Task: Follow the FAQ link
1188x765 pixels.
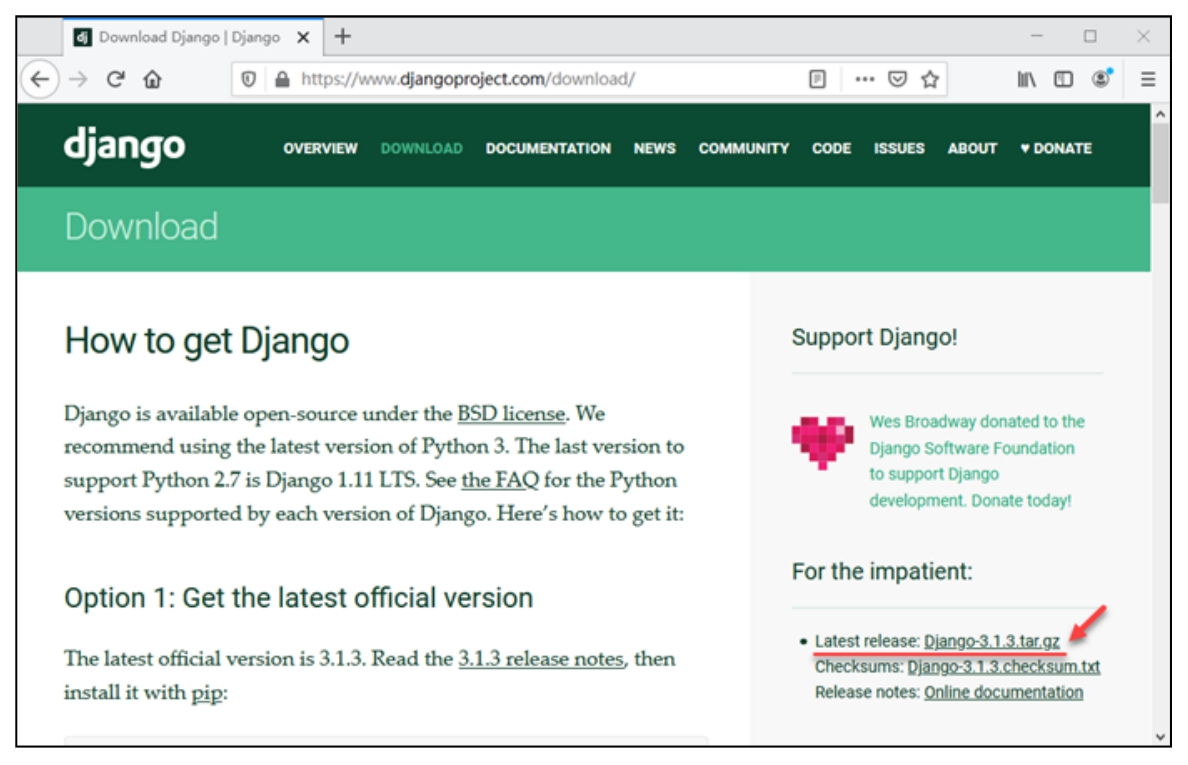Action: click(x=500, y=480)
